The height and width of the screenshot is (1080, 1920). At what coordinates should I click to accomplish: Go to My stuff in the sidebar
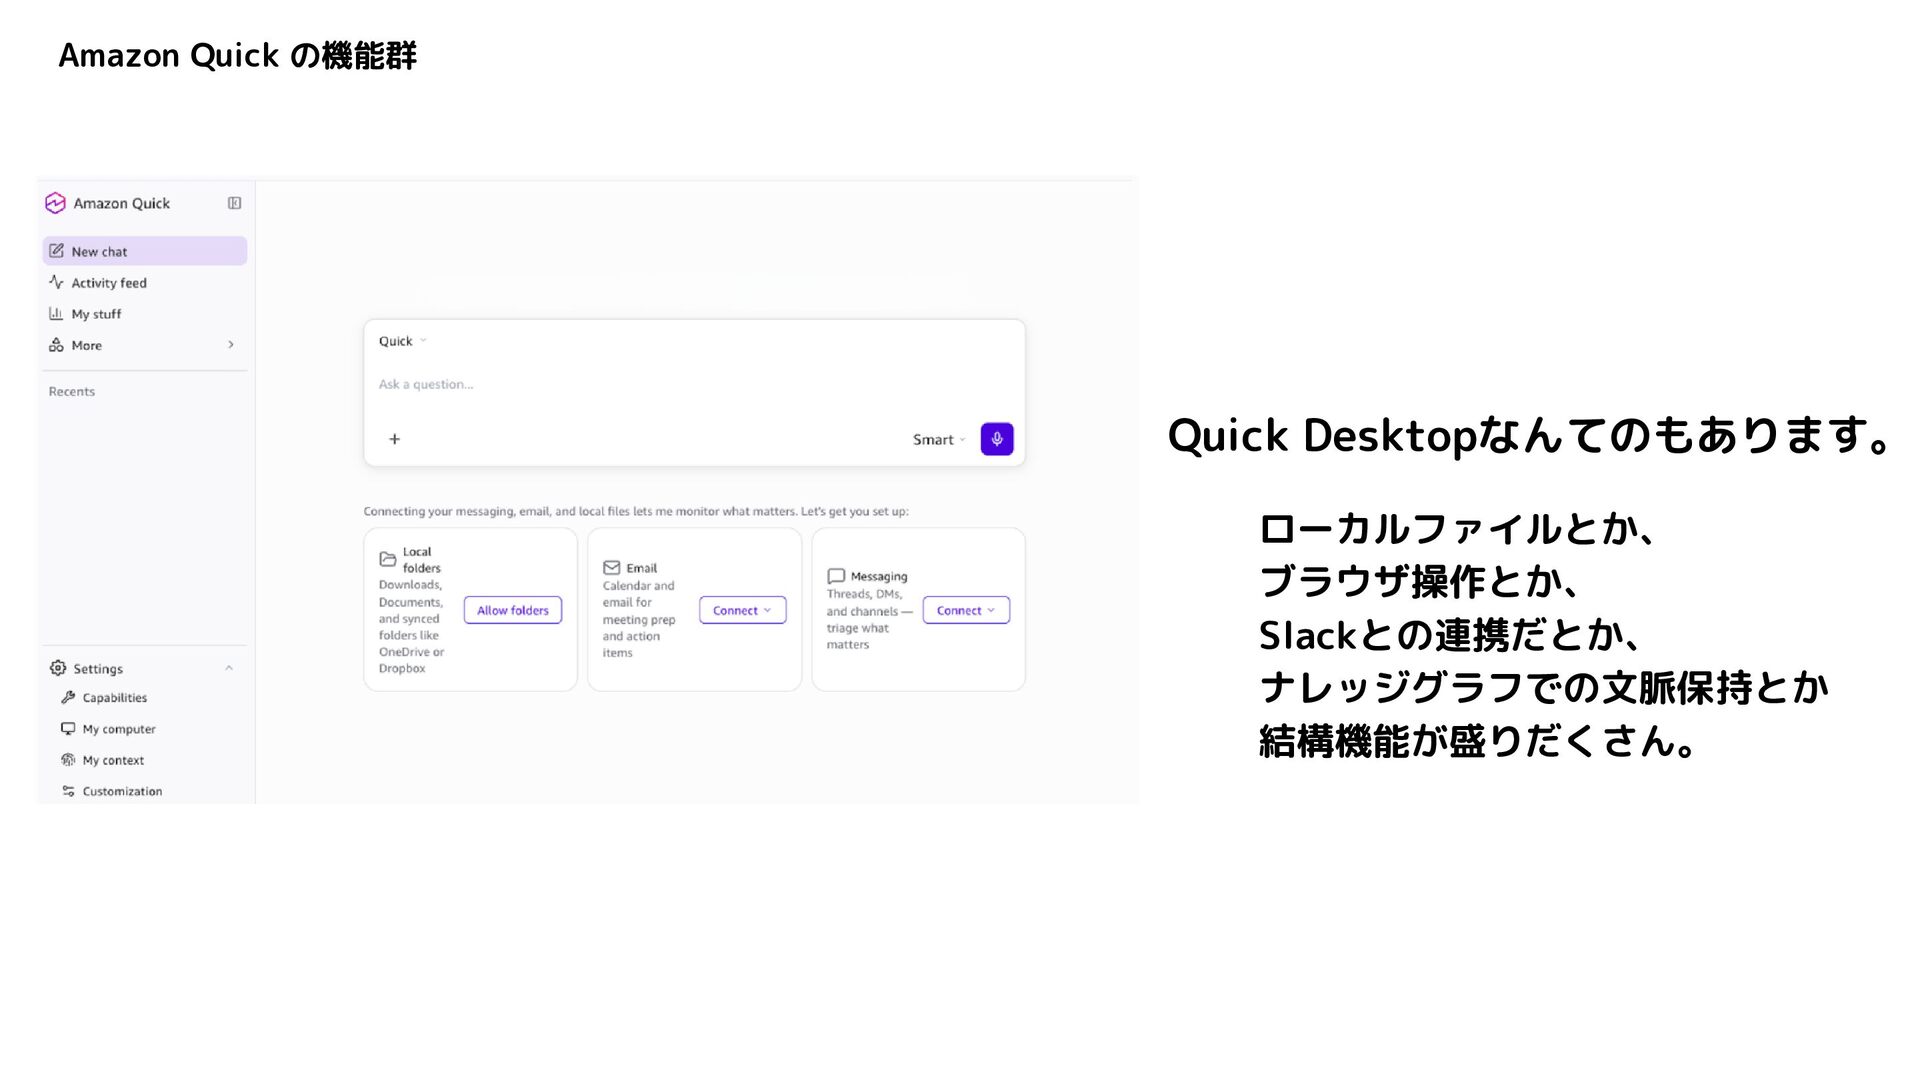(145, 314)
